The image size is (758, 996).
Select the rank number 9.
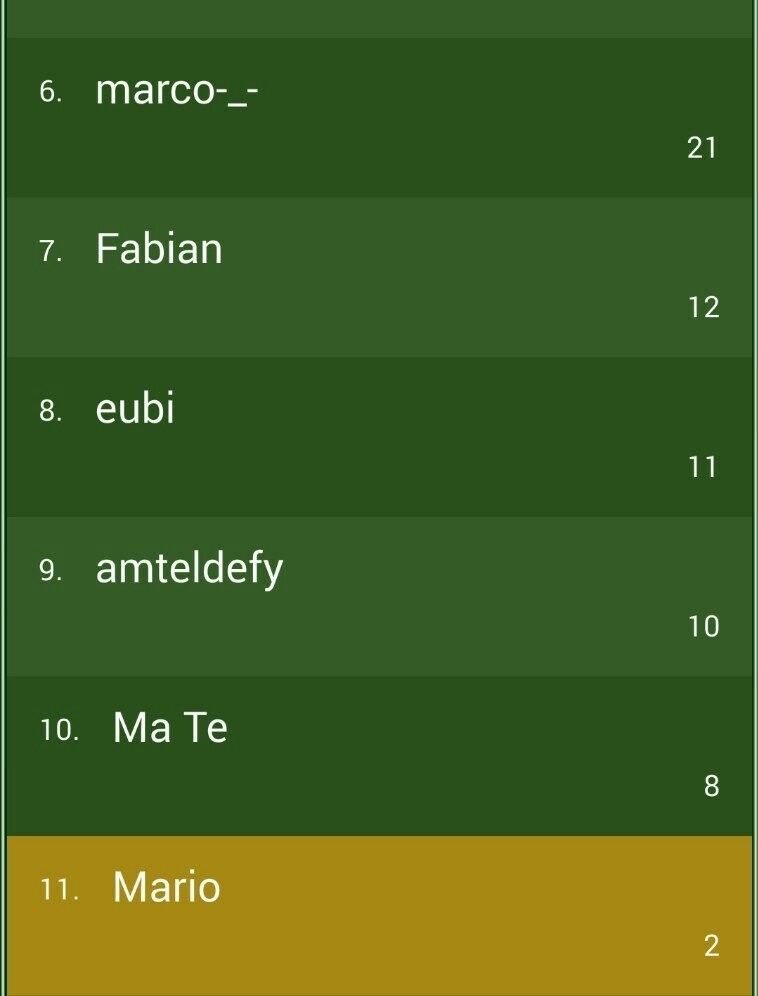[x=51, y=571]
